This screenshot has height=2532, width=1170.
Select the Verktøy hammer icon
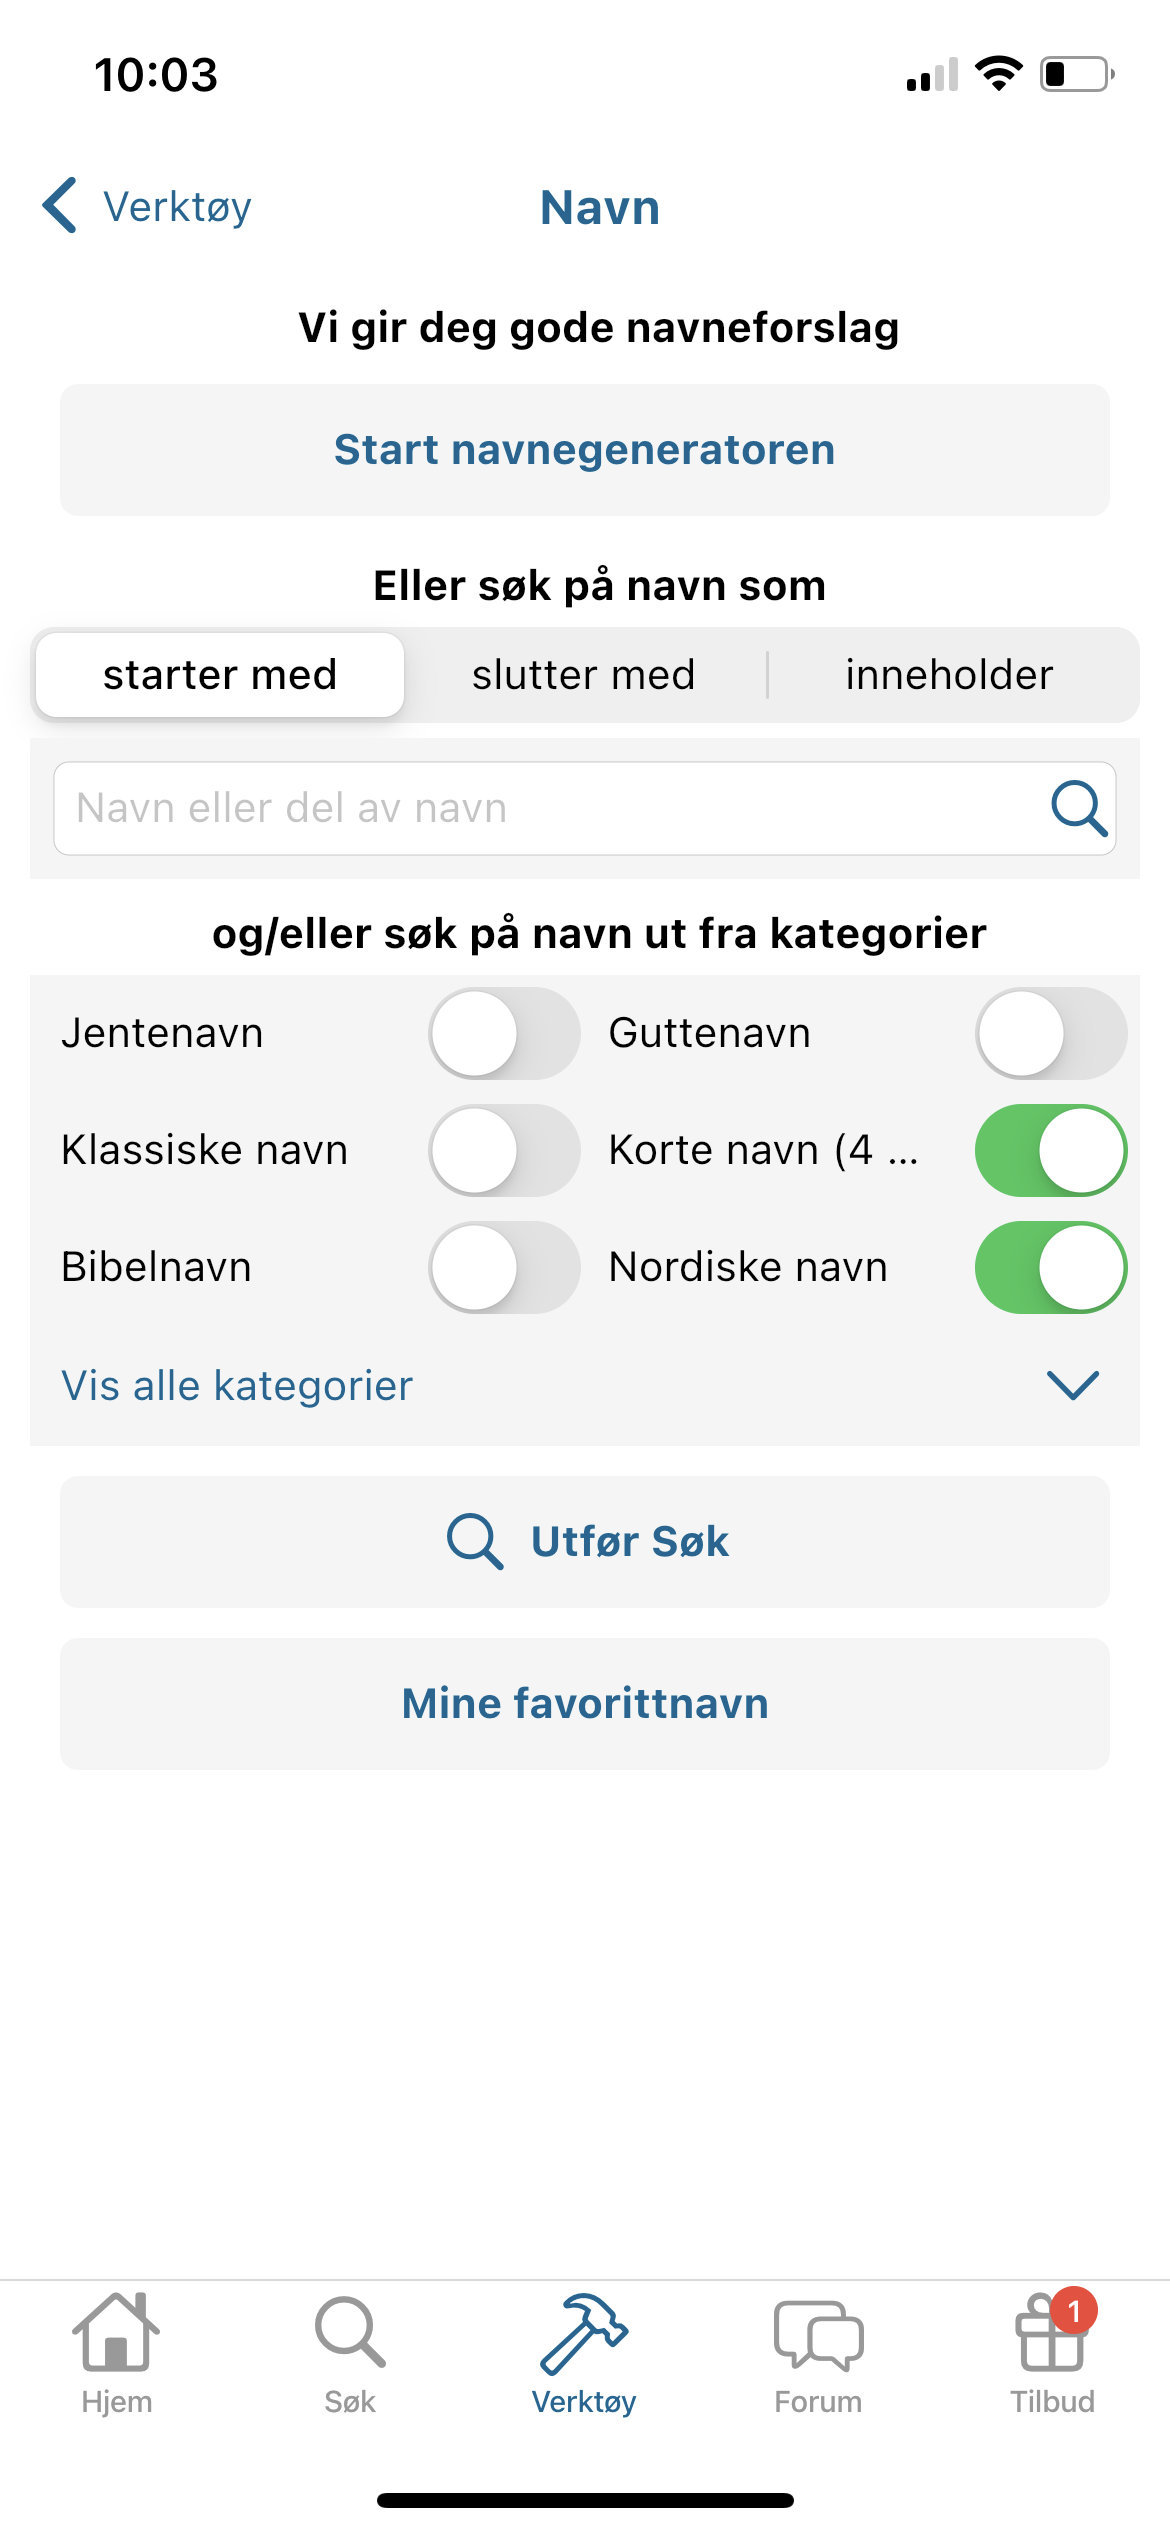click(x=584, y=2332)
